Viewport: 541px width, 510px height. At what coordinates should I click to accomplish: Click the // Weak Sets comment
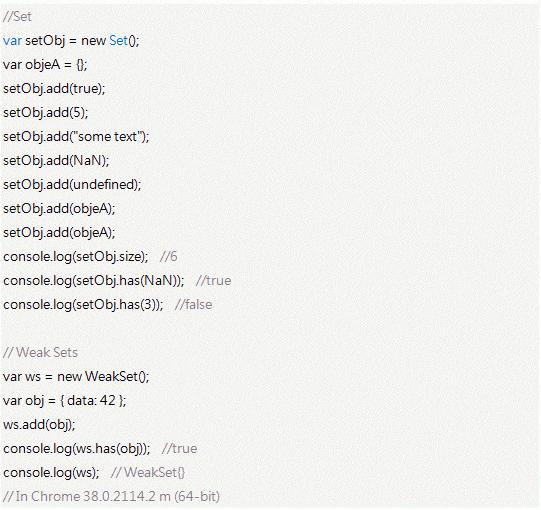point(40,353)
